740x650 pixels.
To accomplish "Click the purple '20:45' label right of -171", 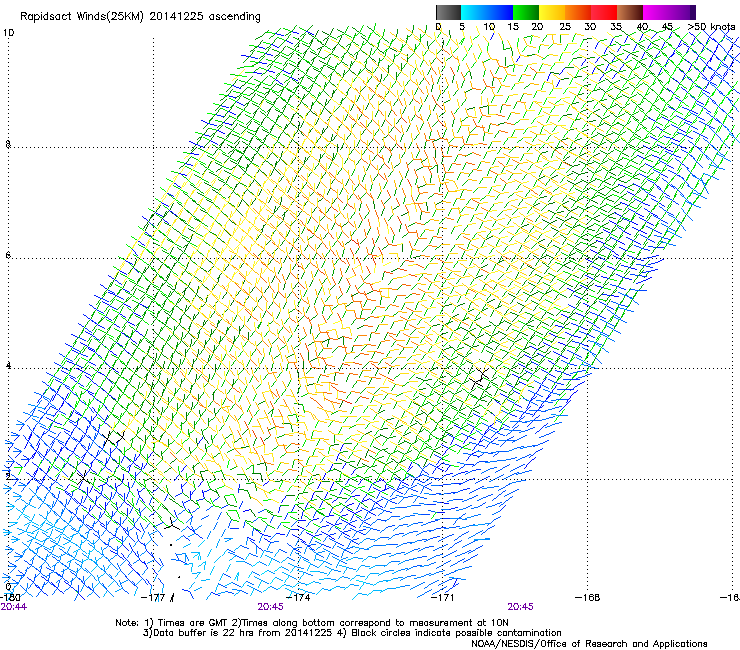I will pyautogui.click(x=521, y=607).
